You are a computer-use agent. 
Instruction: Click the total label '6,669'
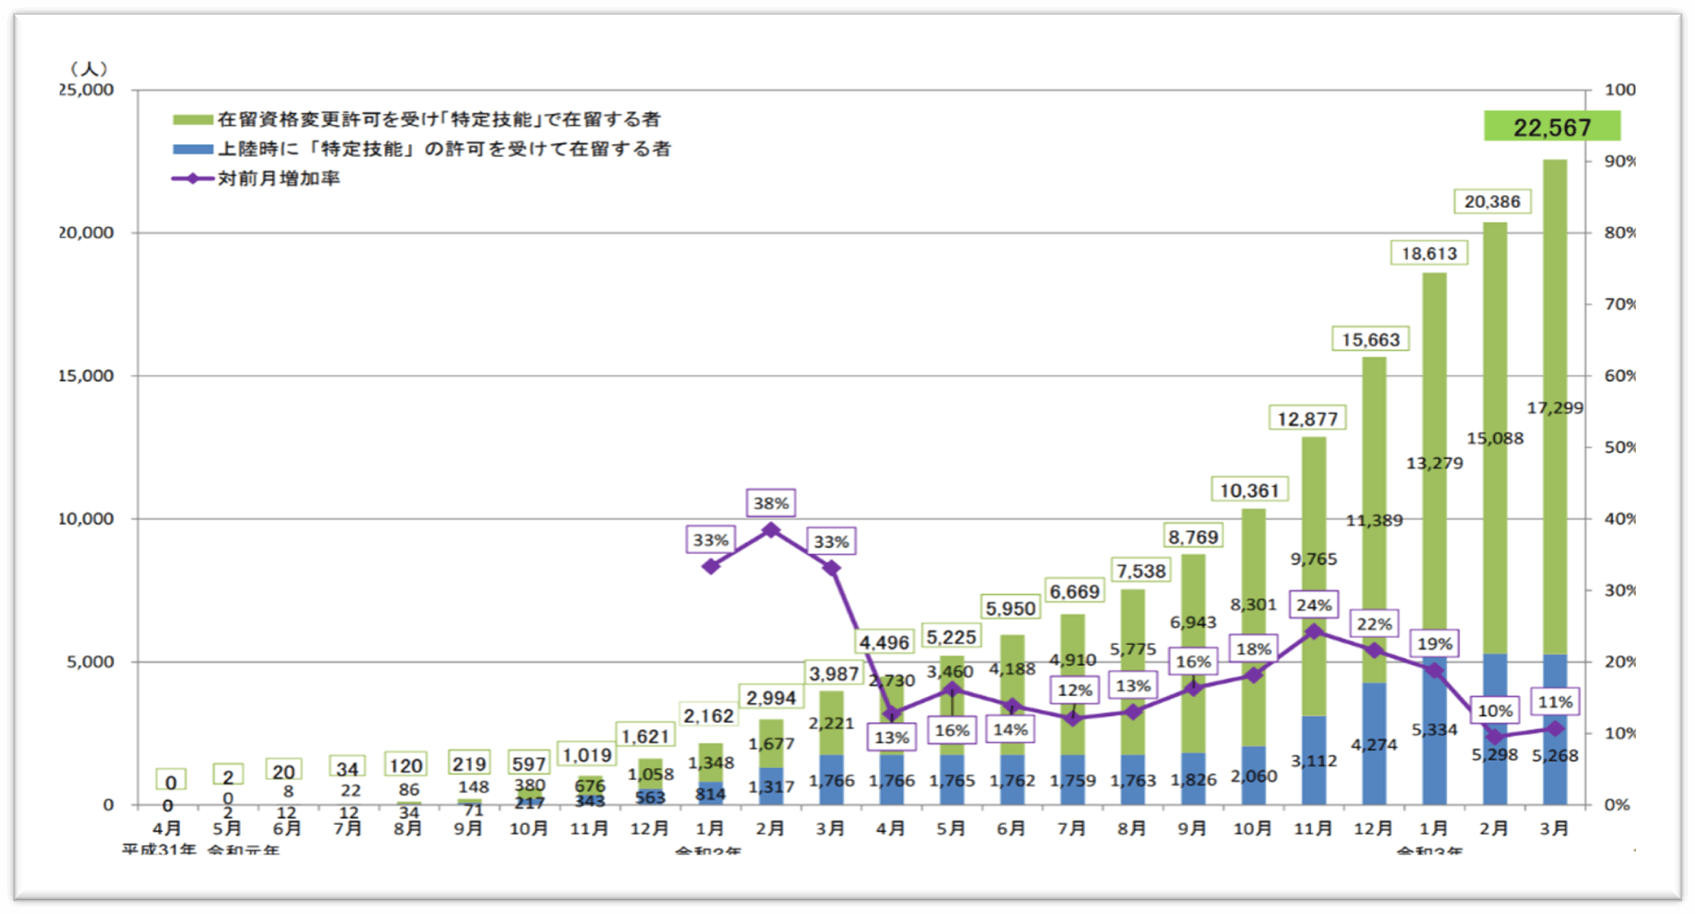[1074, 592]
